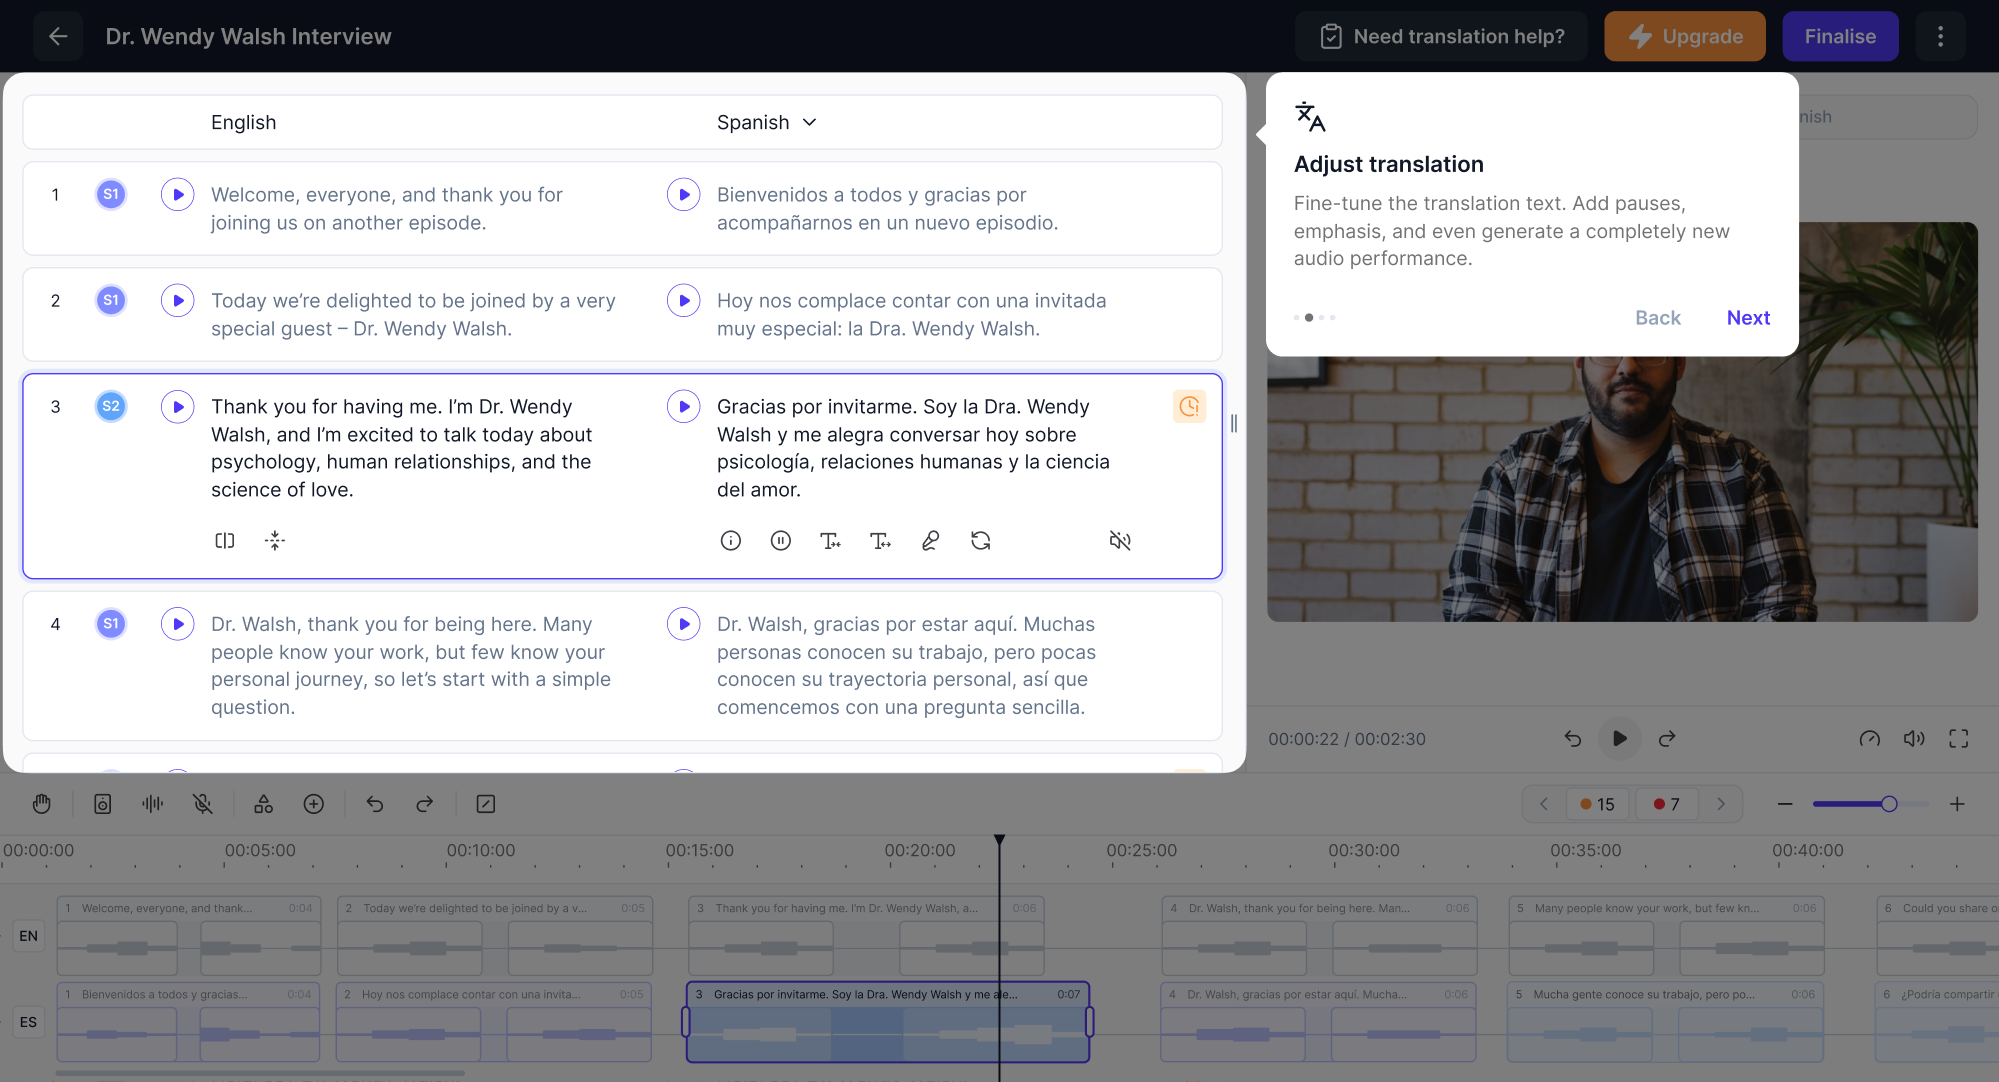1999x1082 pixels.
Task: Click the info icon on segment 3
Action: (x=731, y=540)
